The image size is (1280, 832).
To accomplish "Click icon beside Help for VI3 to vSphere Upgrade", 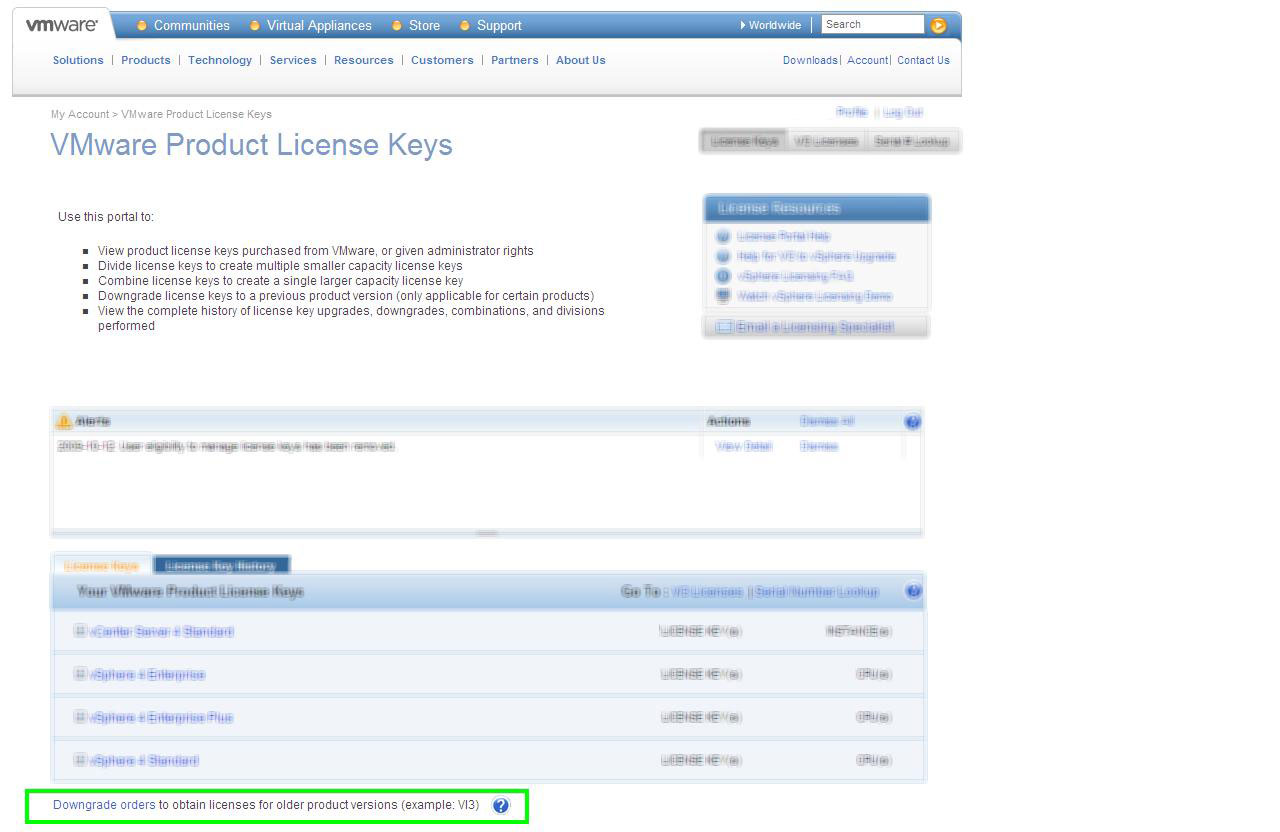I will point(723,256).
